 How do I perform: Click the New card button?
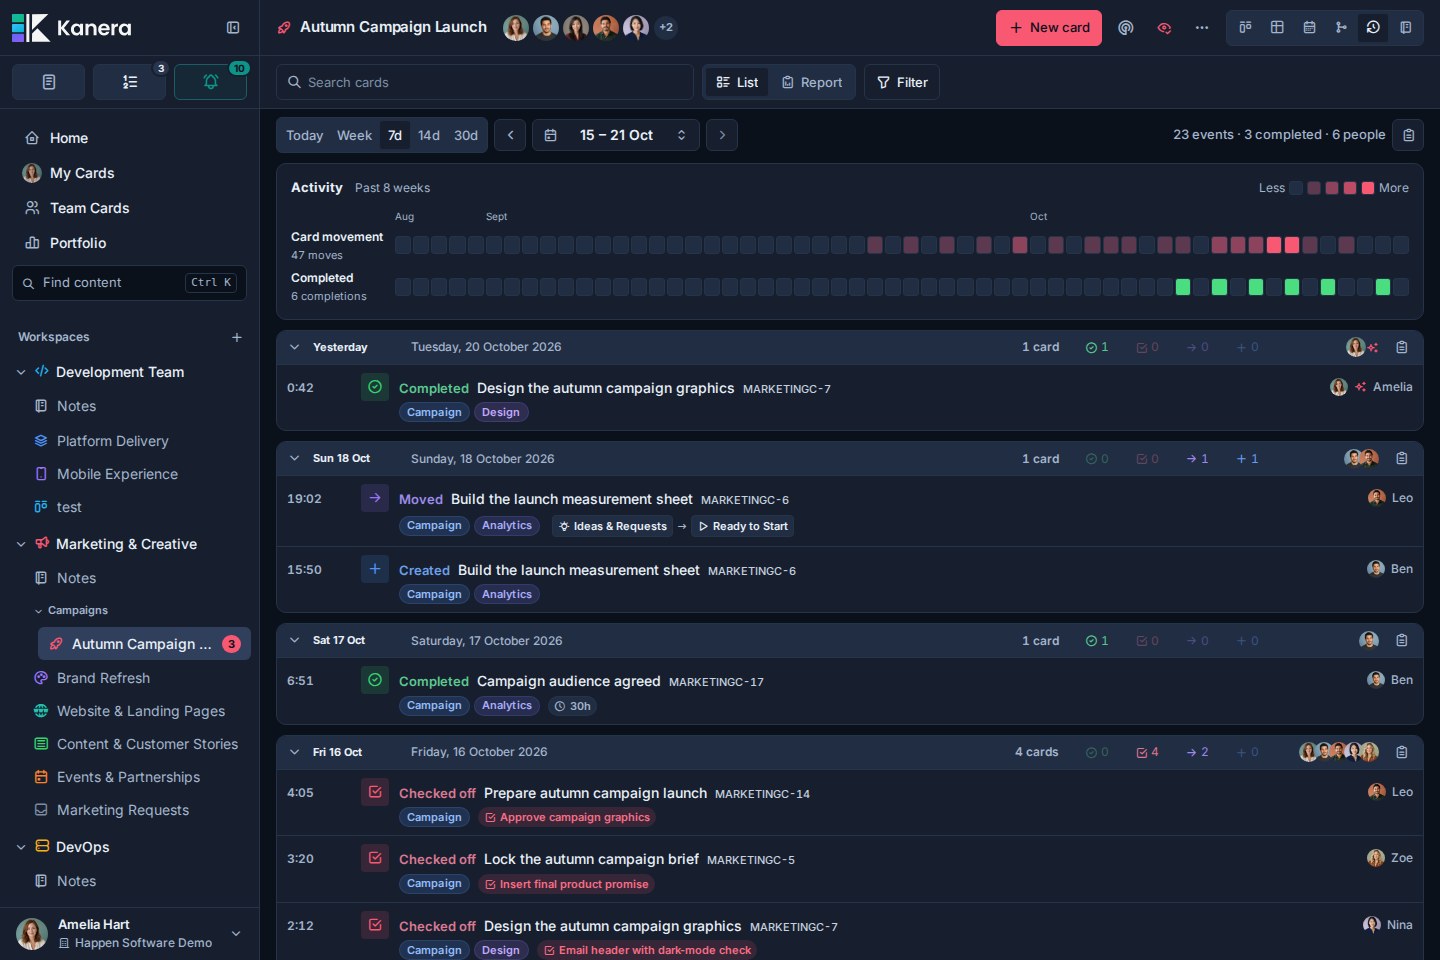1049,28
